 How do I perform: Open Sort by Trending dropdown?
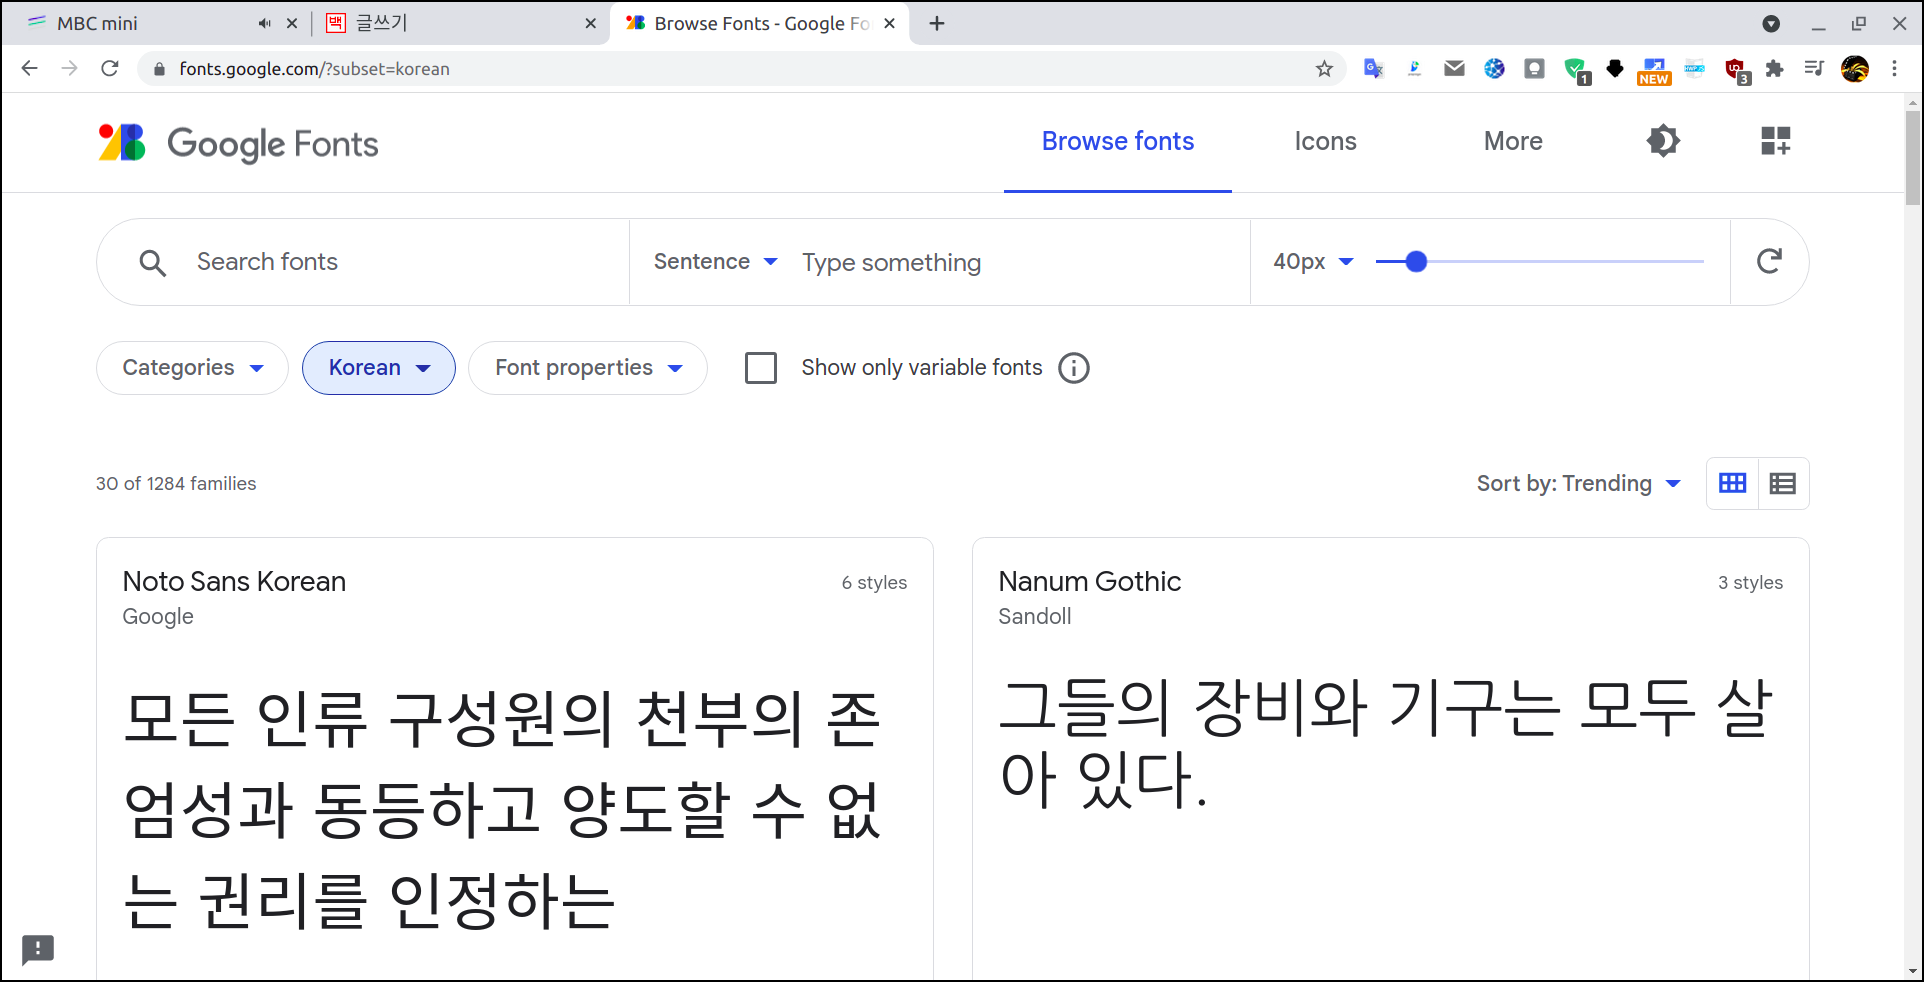[1578, 484]
